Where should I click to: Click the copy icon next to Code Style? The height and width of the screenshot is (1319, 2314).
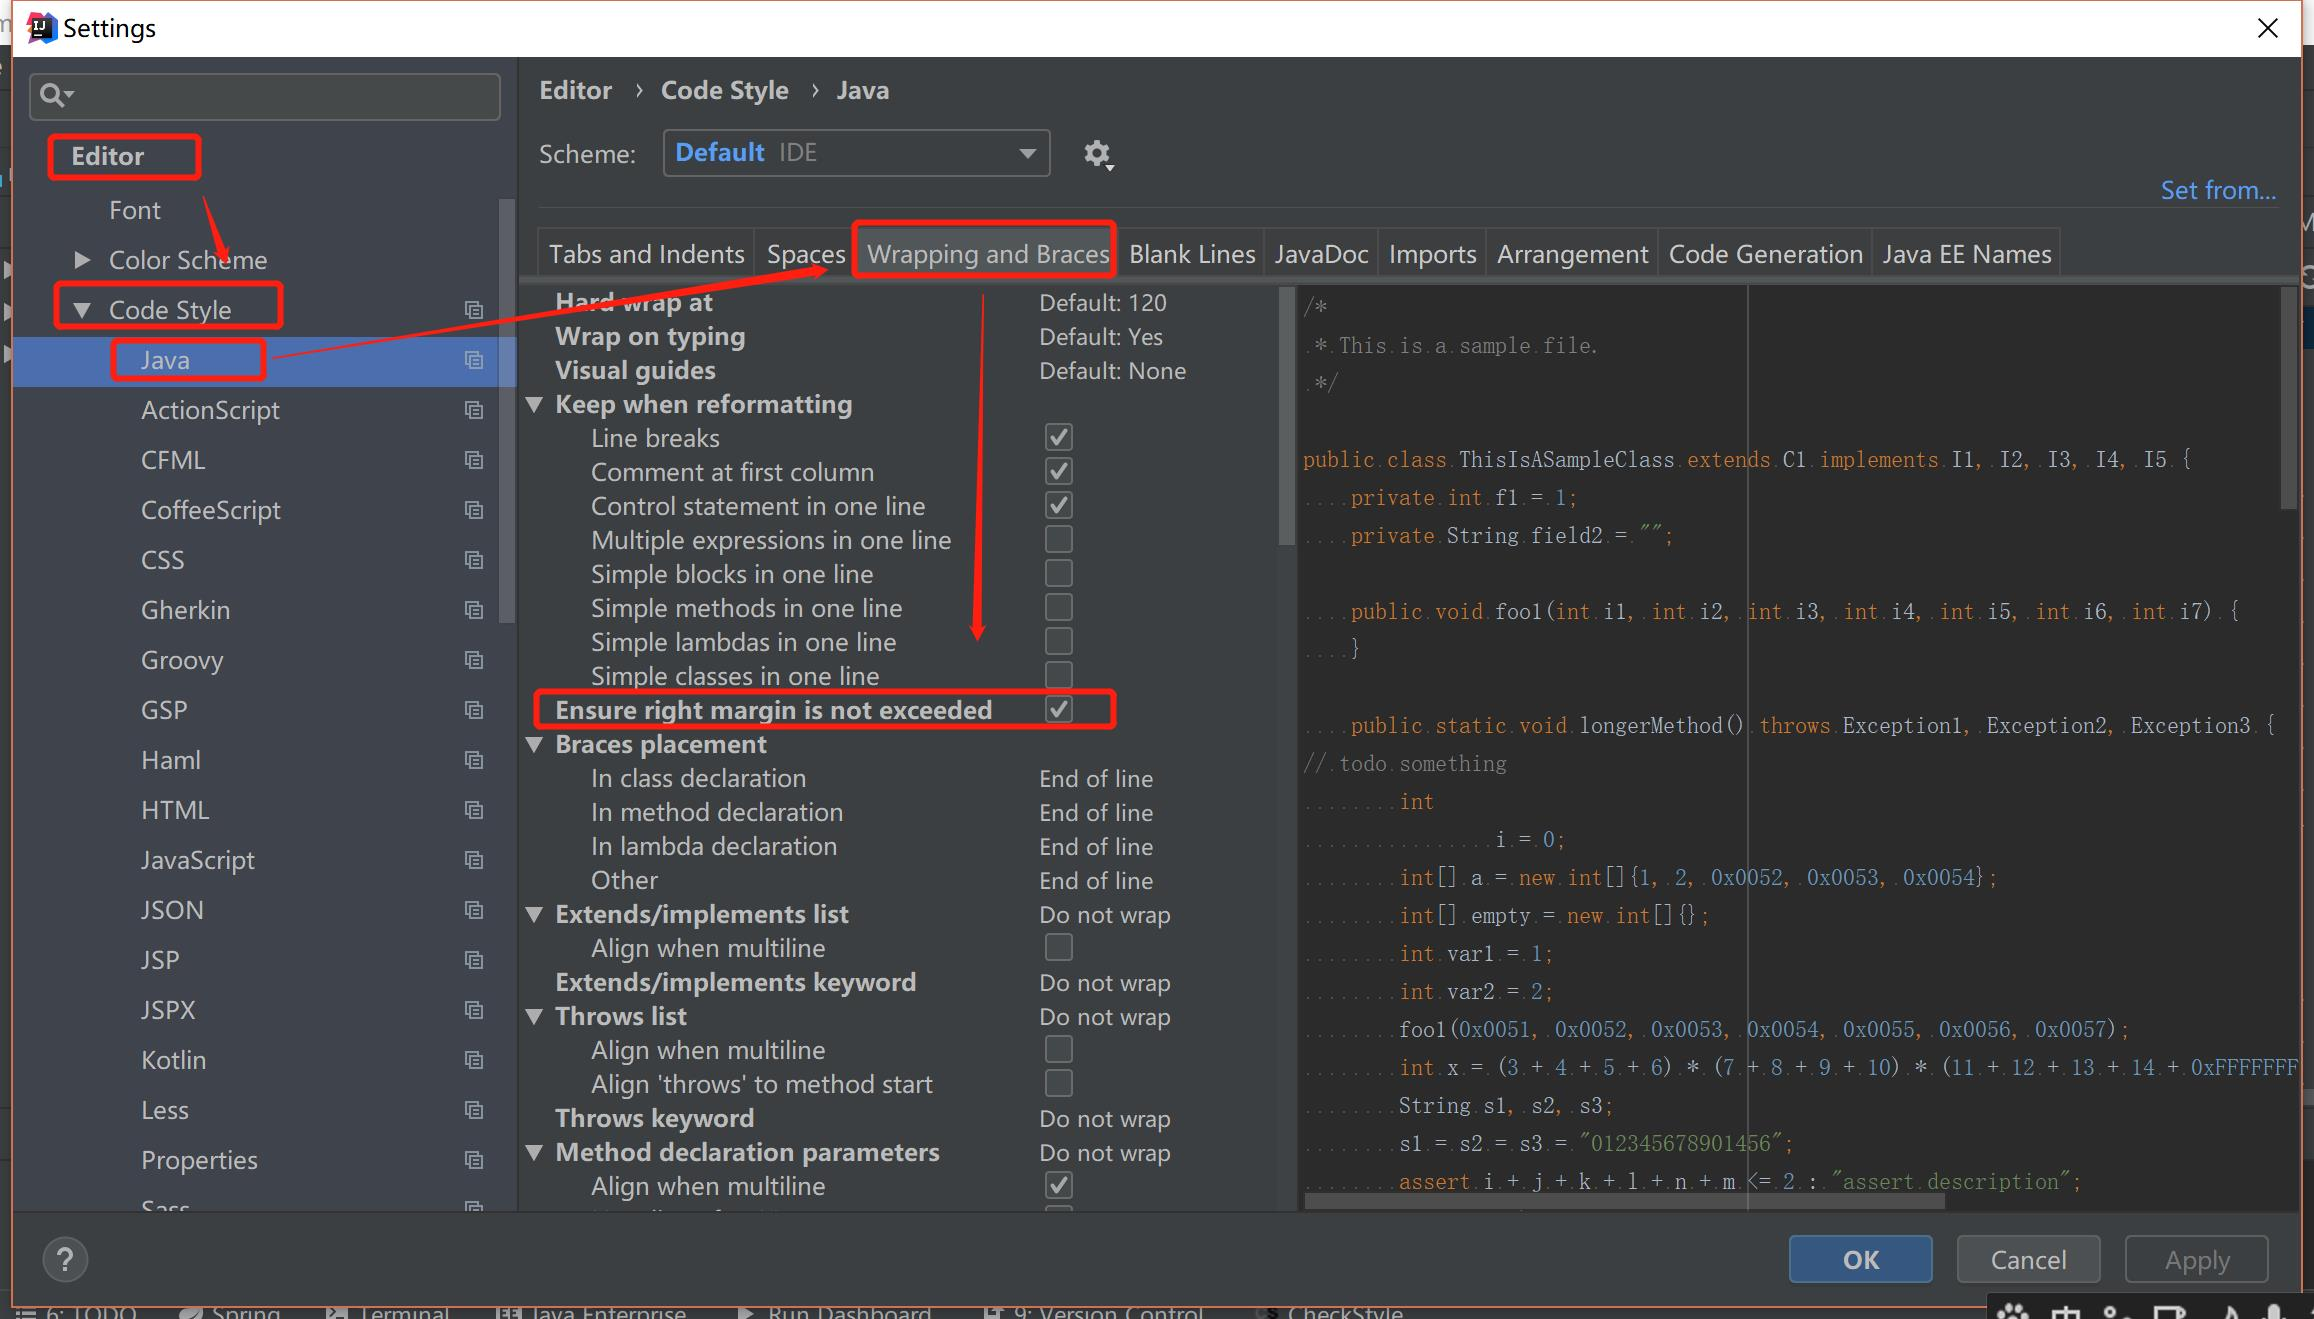coord(474,310)
